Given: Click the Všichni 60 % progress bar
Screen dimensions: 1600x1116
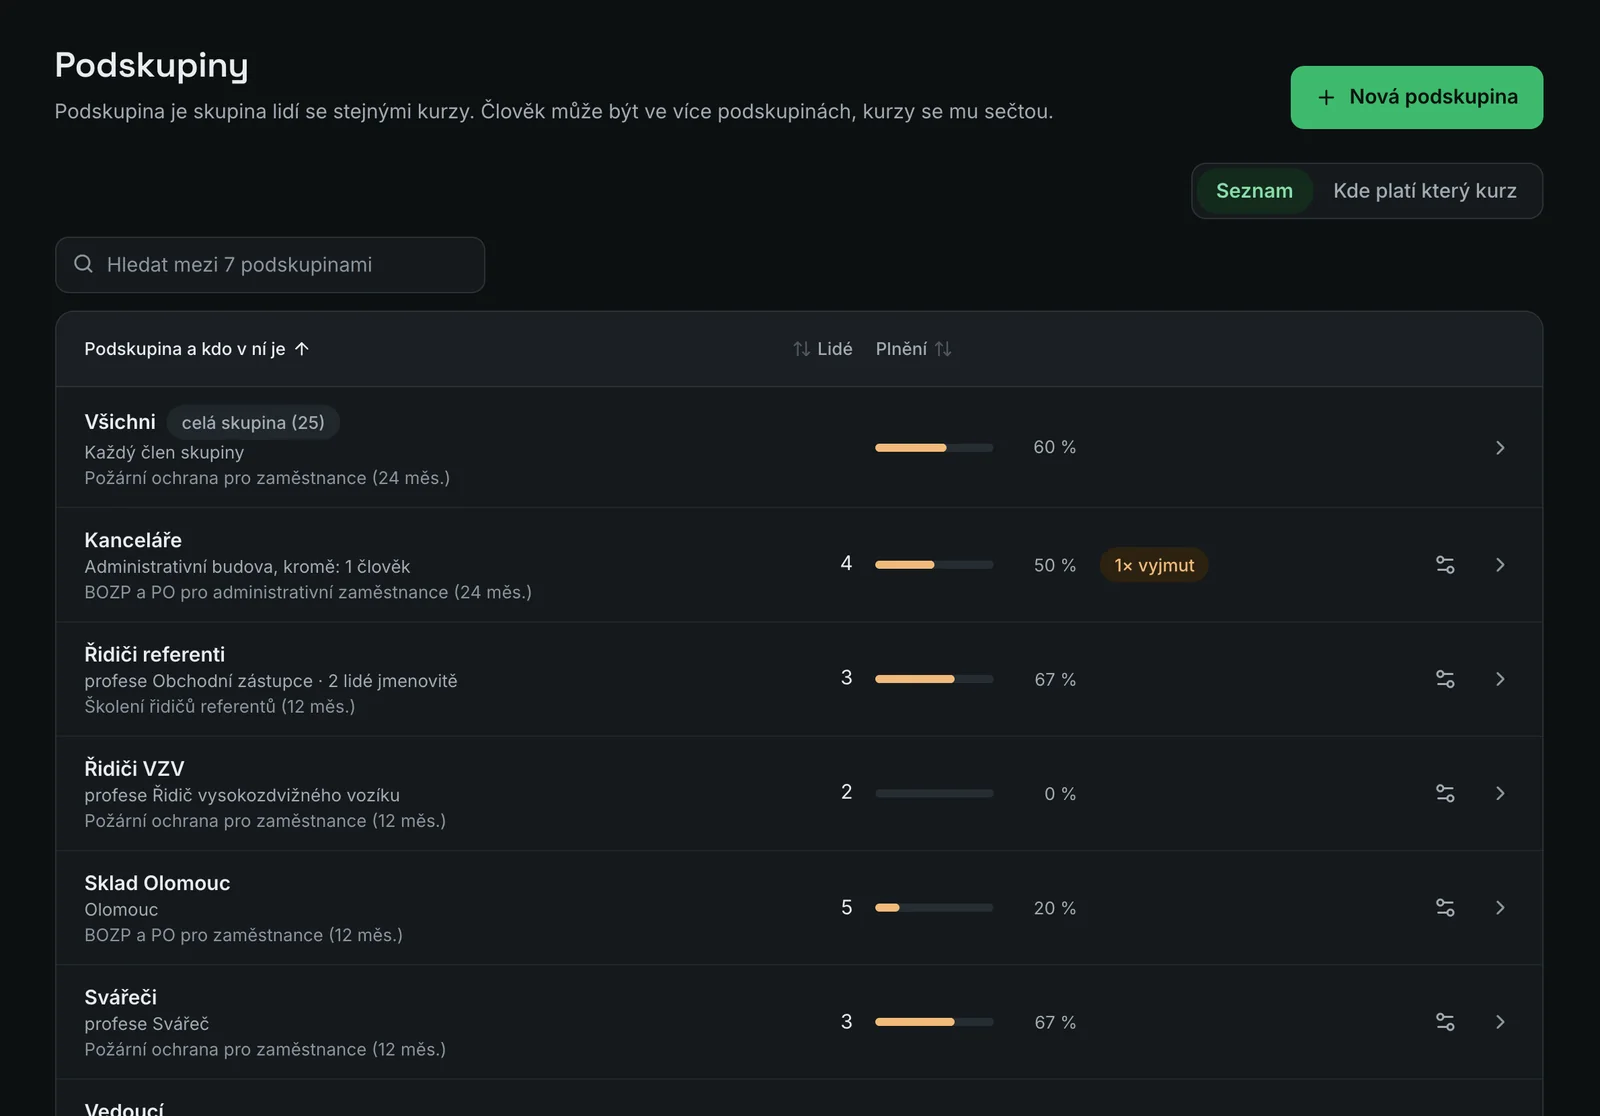Looking at the screenshot, I should (x=934, y=447).
